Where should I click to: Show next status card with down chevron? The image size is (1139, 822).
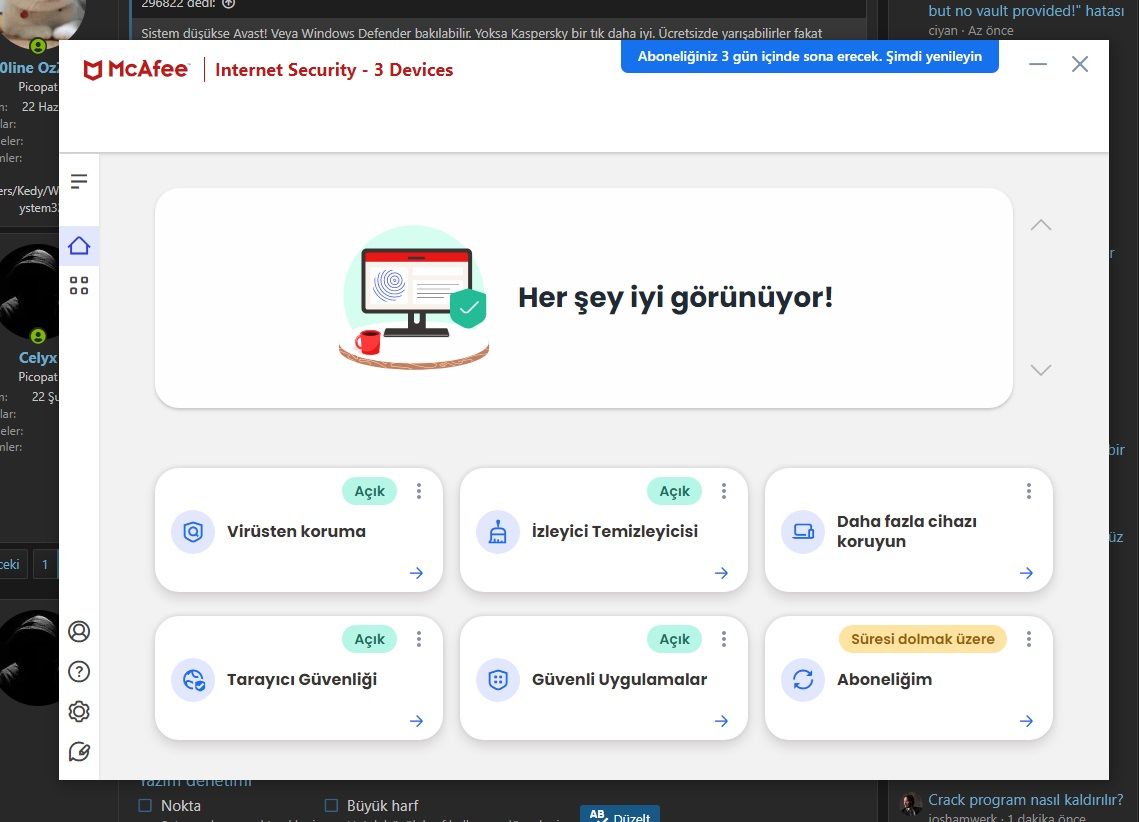(1041, 370)
